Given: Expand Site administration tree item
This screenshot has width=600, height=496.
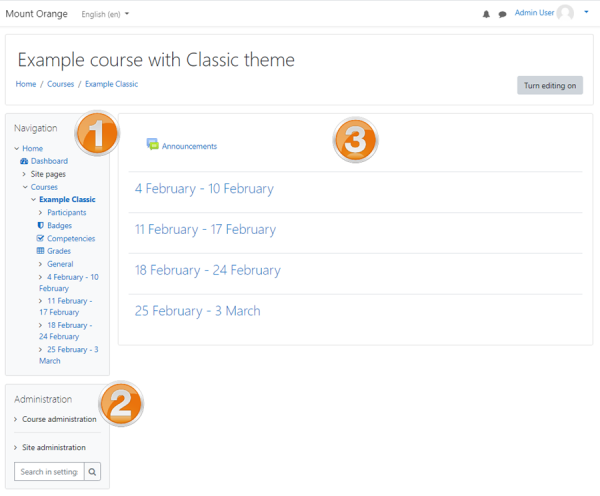Looking at the screenshot, I should pos(53,447).
